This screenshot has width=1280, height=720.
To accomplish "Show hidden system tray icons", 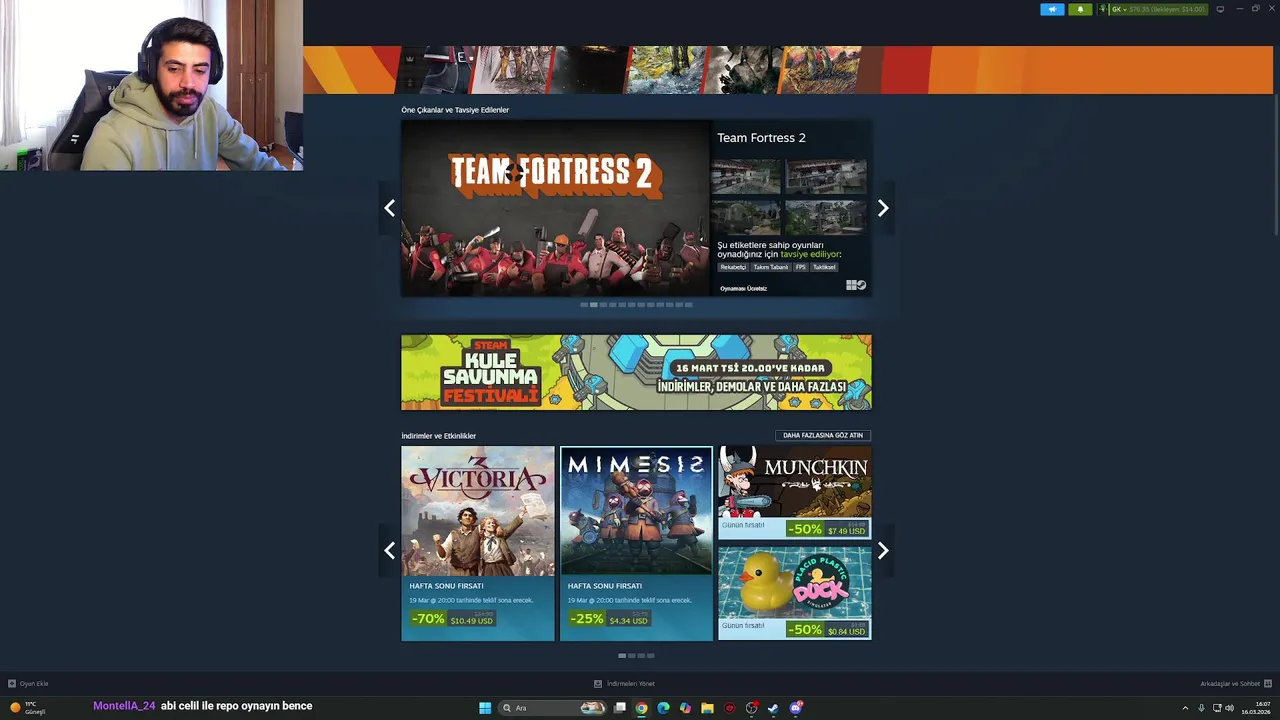I will pos(1185,708).
